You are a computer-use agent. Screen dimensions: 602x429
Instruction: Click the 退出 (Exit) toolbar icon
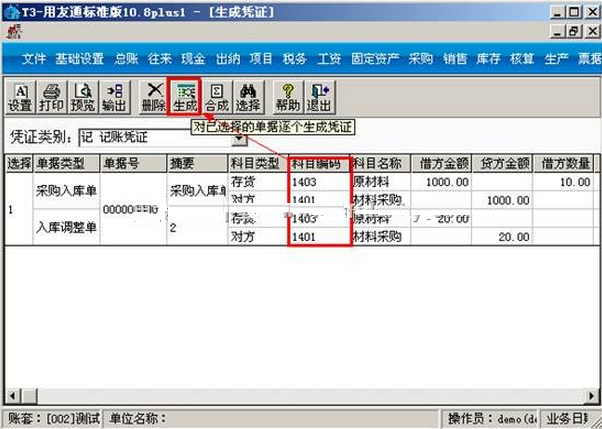click(x=319, y=96)
